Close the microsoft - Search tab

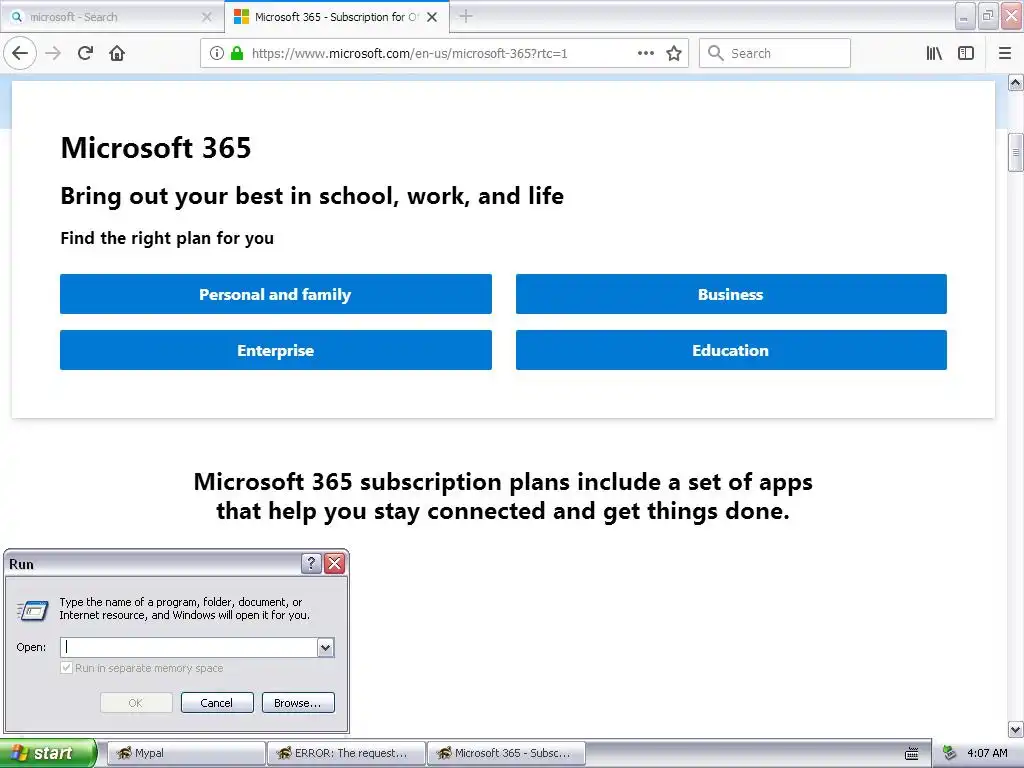[x=207, y=17]
